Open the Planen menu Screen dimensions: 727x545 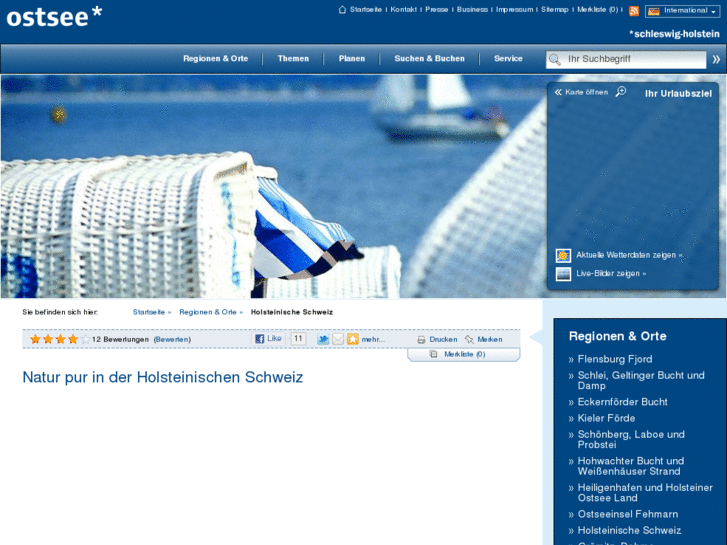[x=351, y=59]
